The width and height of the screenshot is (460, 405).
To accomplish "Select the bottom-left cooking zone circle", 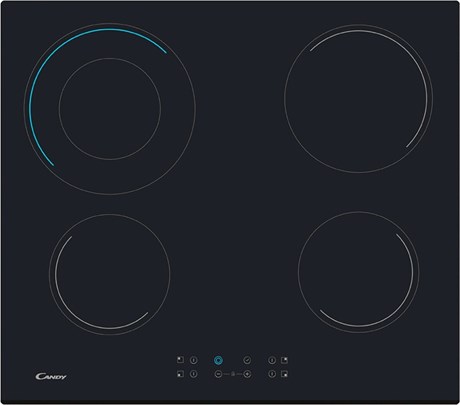I will [110, 274].
